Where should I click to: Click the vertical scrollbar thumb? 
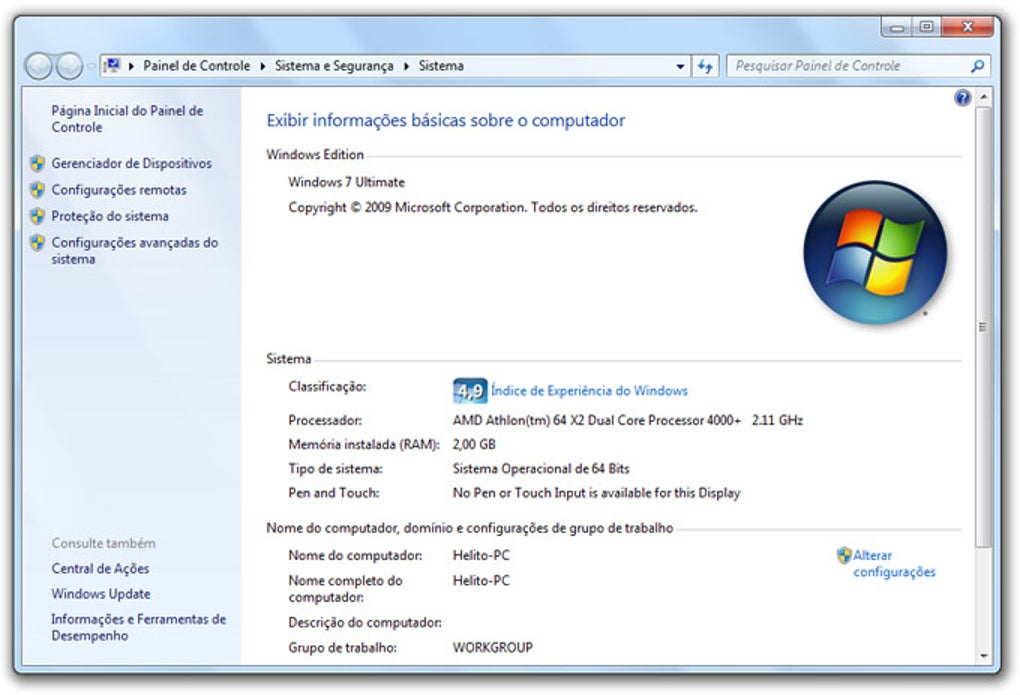[x=984, y=325]
